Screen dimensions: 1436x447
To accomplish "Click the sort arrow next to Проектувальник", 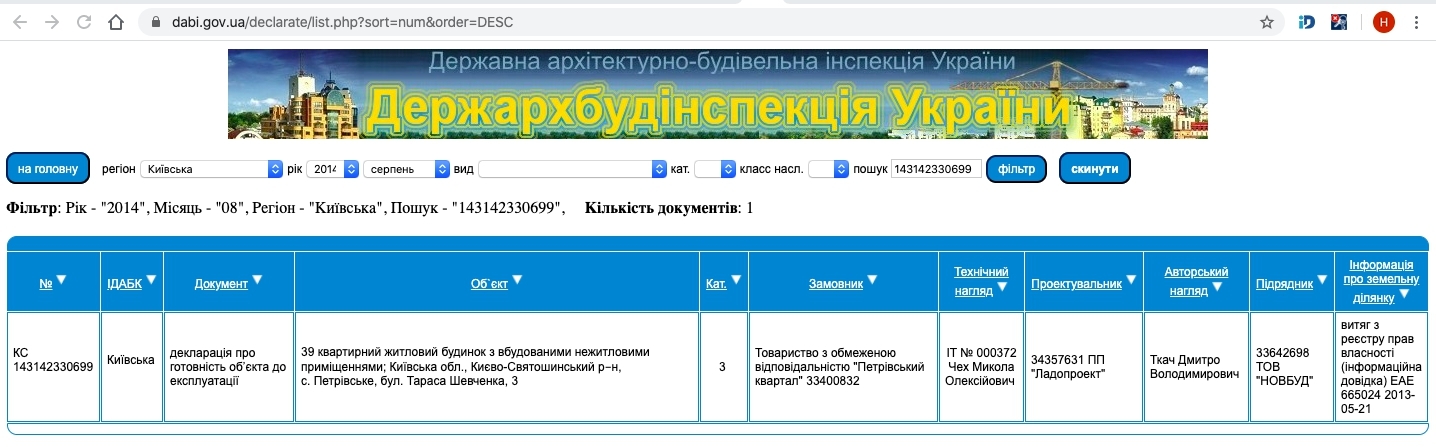I will 1131,281.
